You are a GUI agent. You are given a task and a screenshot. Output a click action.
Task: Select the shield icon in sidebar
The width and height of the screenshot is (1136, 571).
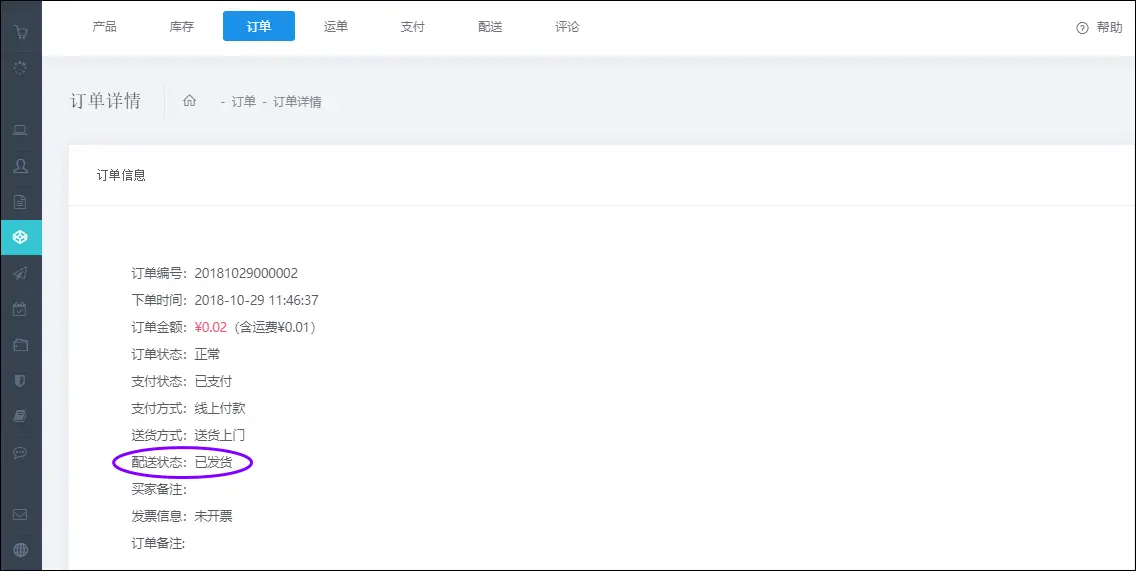tap(20, 381)
